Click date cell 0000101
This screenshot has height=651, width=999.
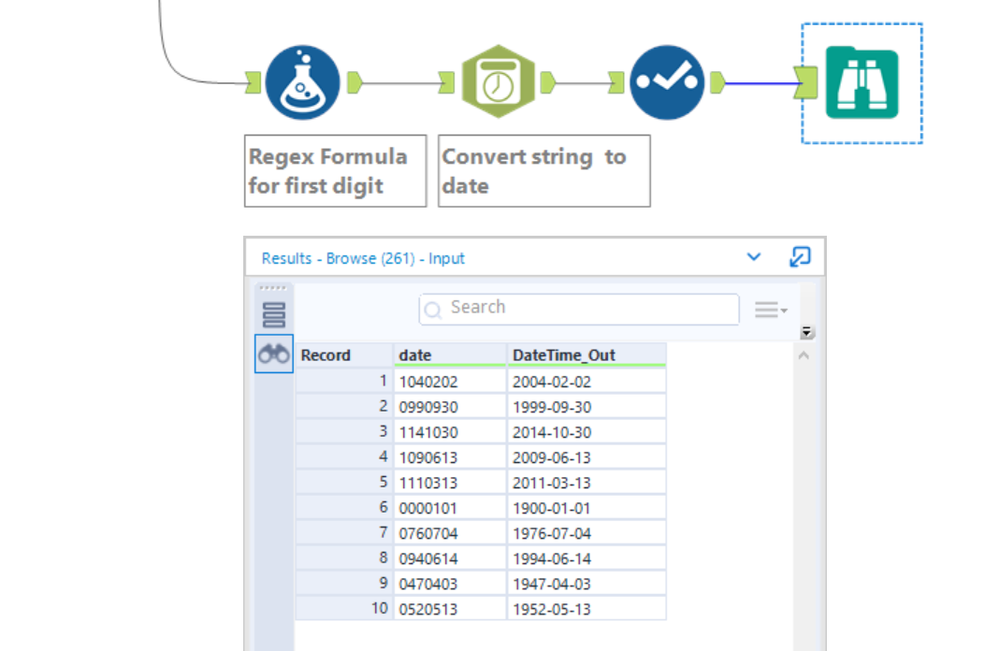pyautogui.click(x=450, y=508)
